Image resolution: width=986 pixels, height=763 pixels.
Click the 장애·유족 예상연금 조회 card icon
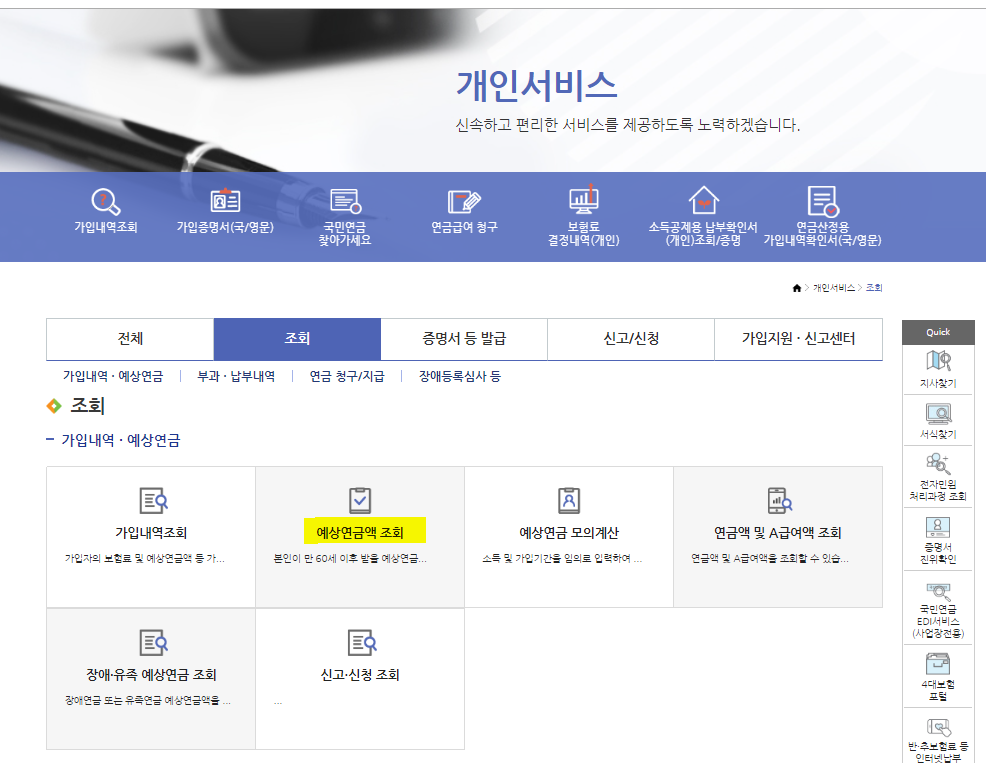point(153,643)
